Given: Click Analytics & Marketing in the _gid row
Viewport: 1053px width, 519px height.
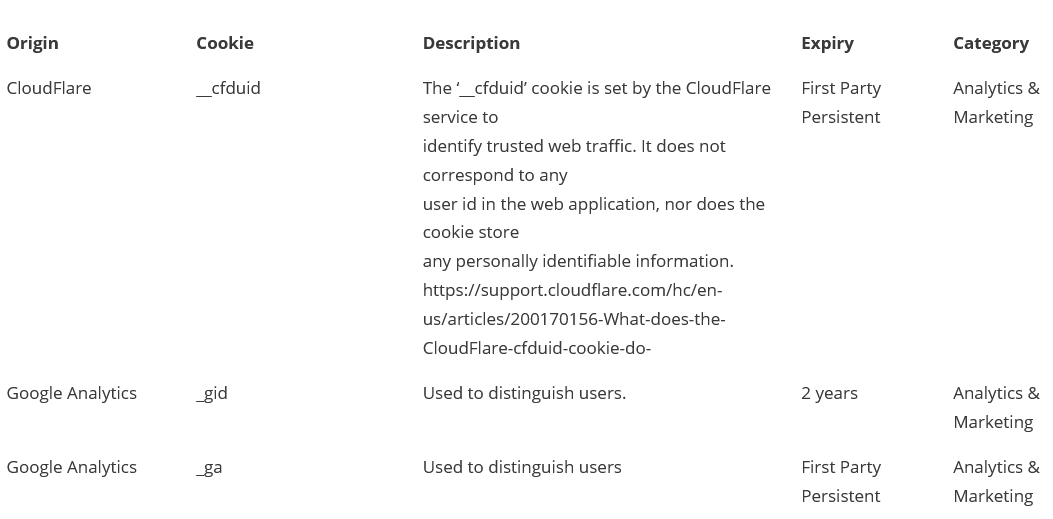Looking at the screenshot, I should coord(996,408).
